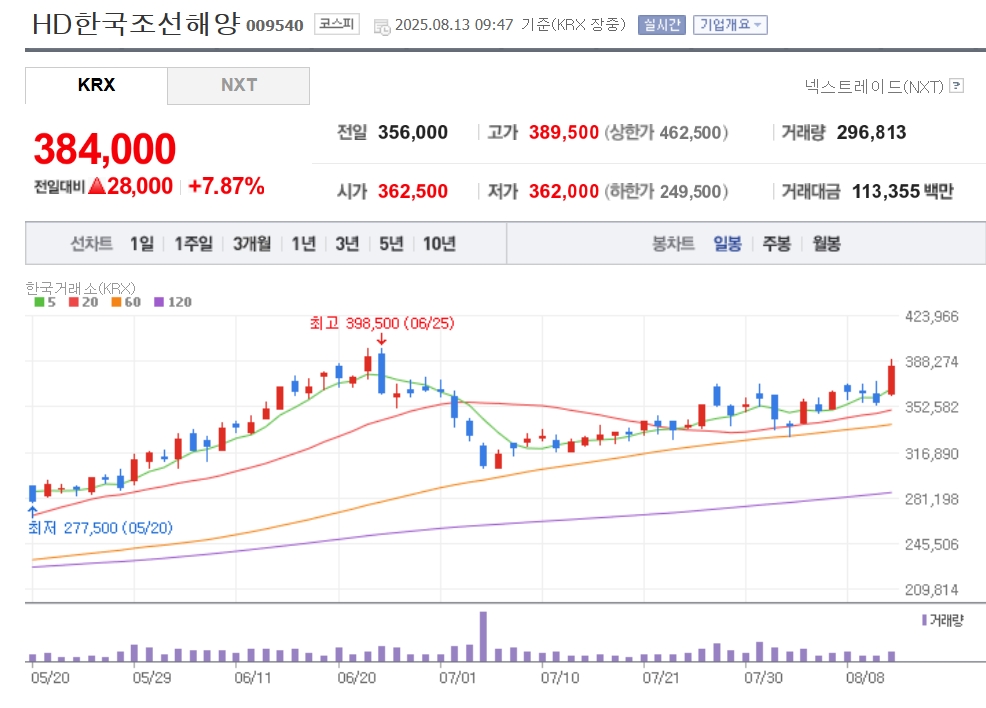
Task: Click the purple 120-day moving average legend
Action: click(x=173, y=302)
